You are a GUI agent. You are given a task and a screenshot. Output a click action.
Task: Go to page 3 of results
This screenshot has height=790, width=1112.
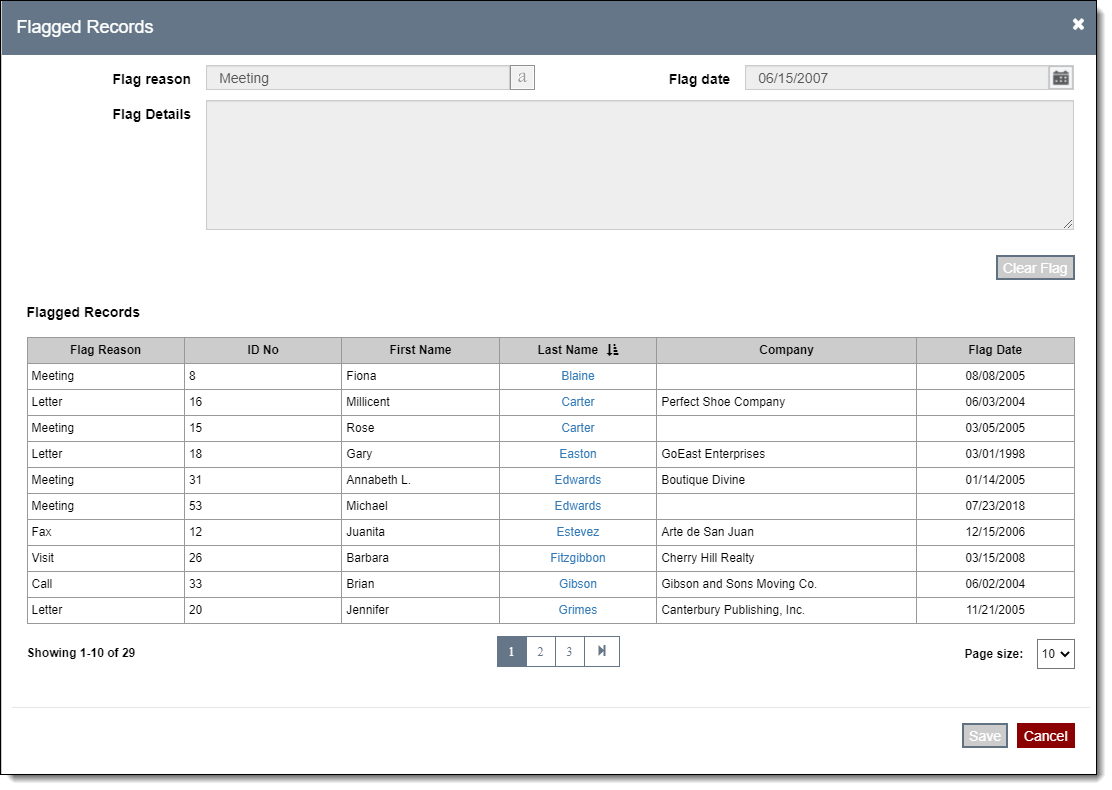point(569,652)
